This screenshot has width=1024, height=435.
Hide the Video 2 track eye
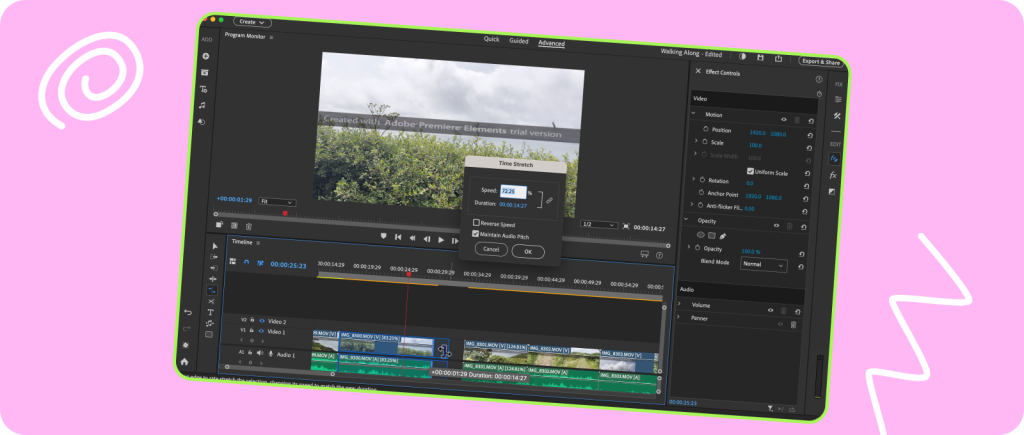263,321
